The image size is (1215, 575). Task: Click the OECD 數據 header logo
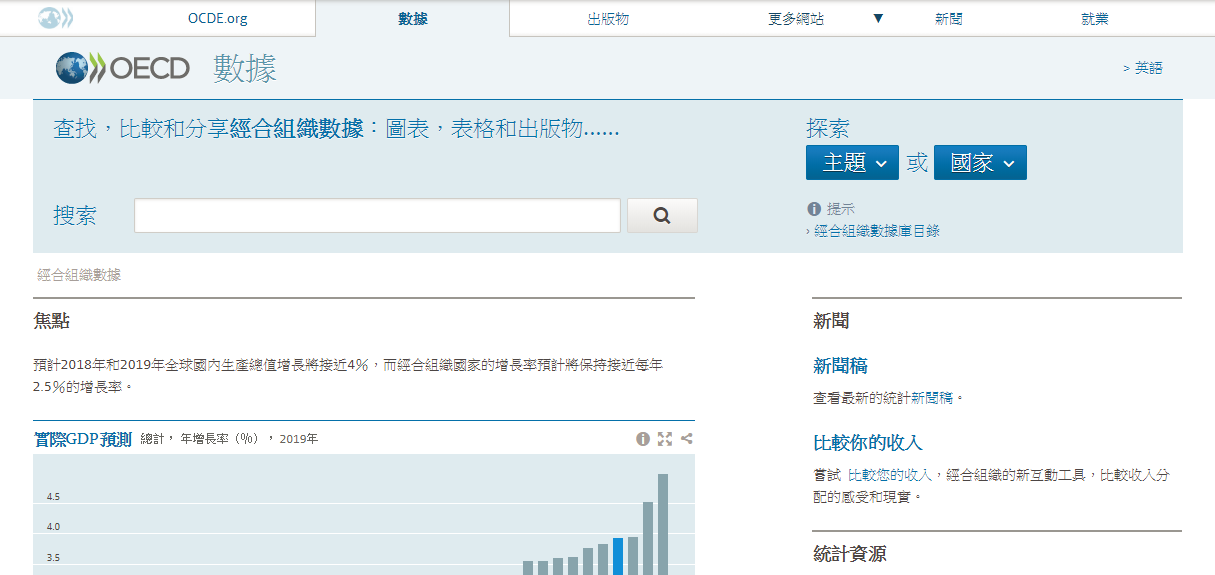(166, 68)
